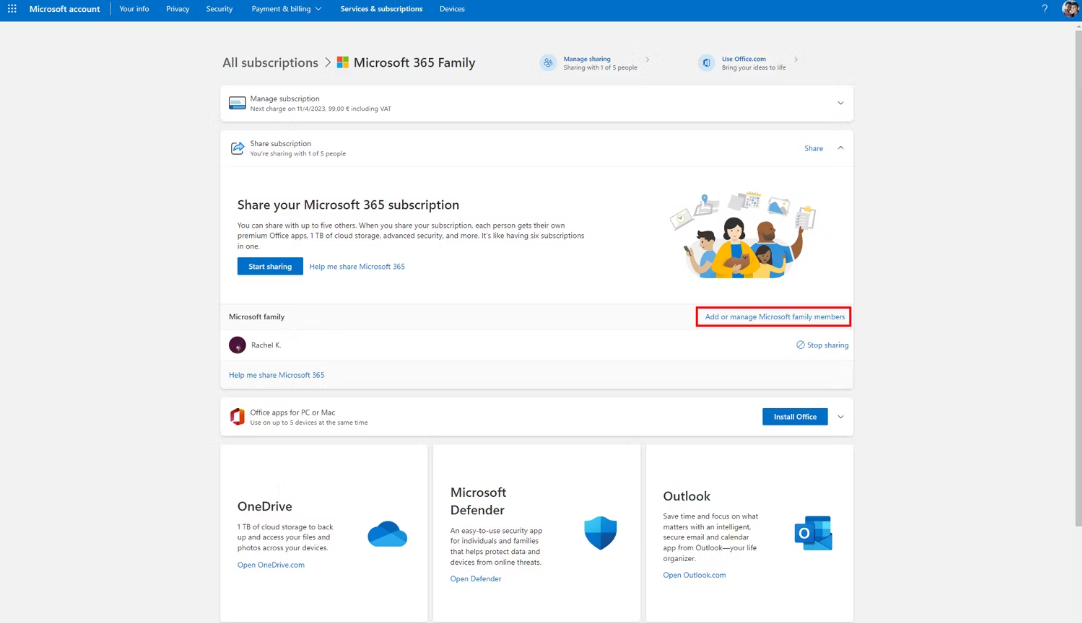Open the app launcher grid icon
Screen dimensions: 1082x623
click(x=12, y=9)
